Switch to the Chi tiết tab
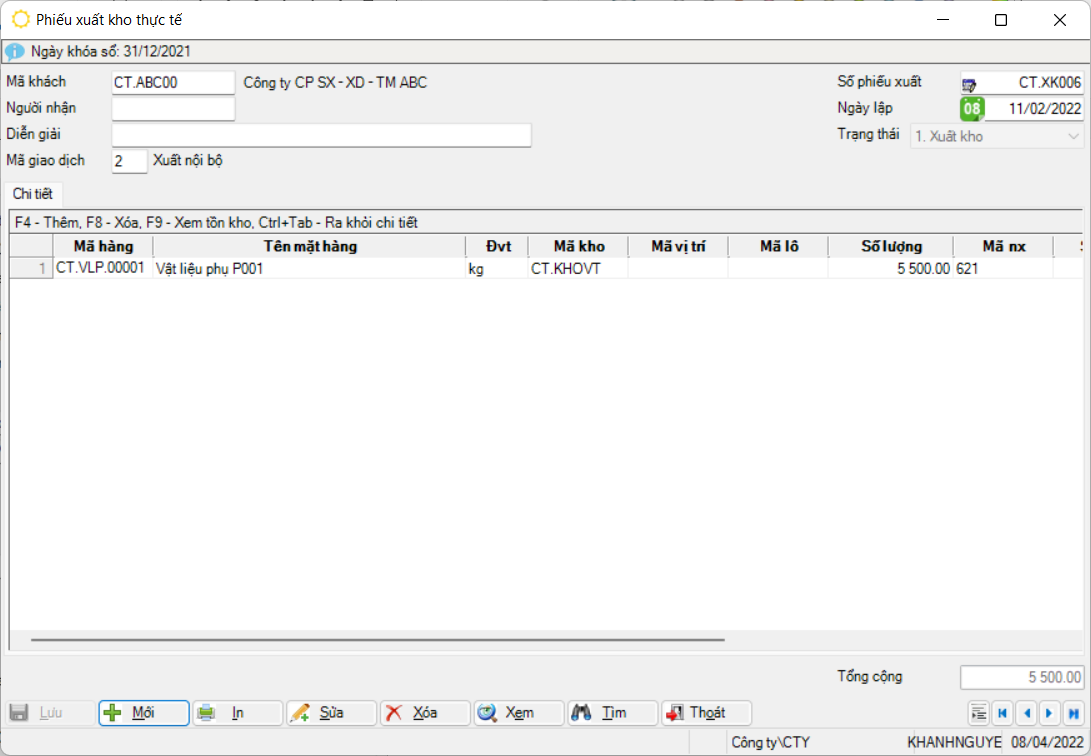This screenshot has width=1091, height=756. coord(33,193)
